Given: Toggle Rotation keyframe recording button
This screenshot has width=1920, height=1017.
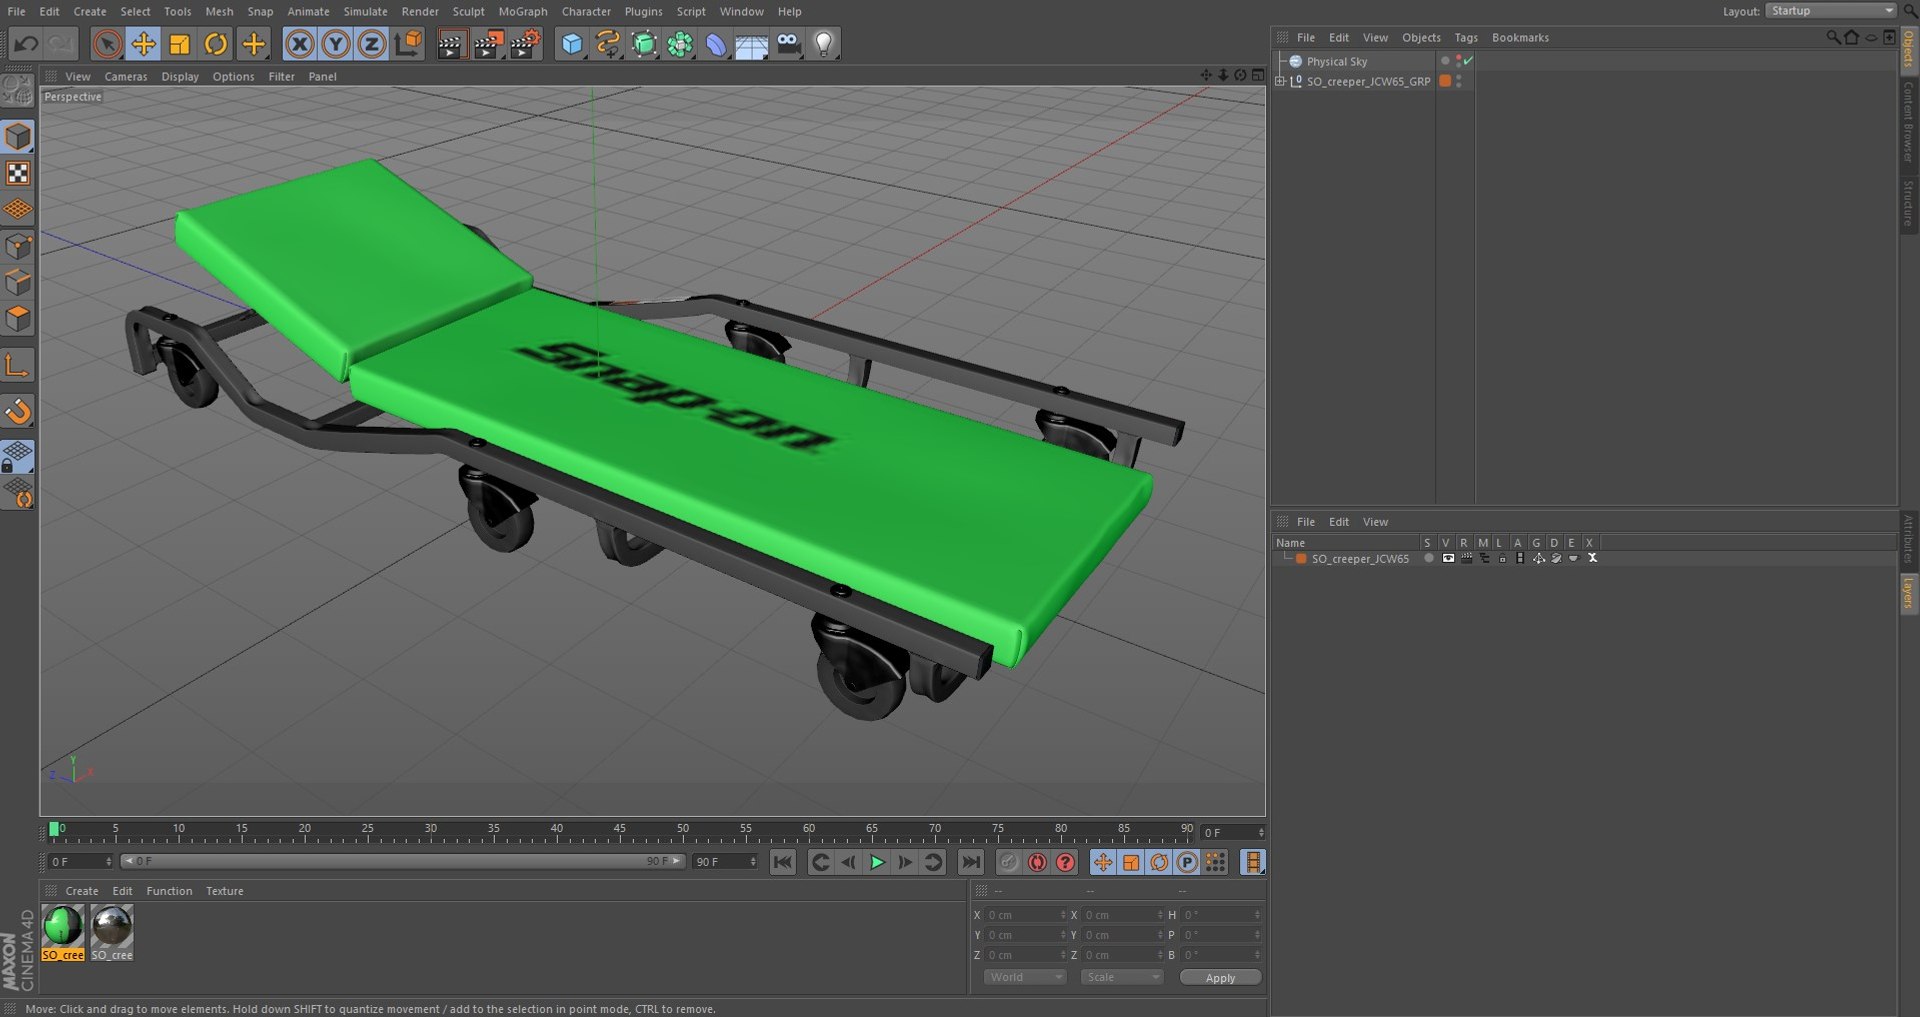Looking at the screenshot, I should coord(1159,862).
